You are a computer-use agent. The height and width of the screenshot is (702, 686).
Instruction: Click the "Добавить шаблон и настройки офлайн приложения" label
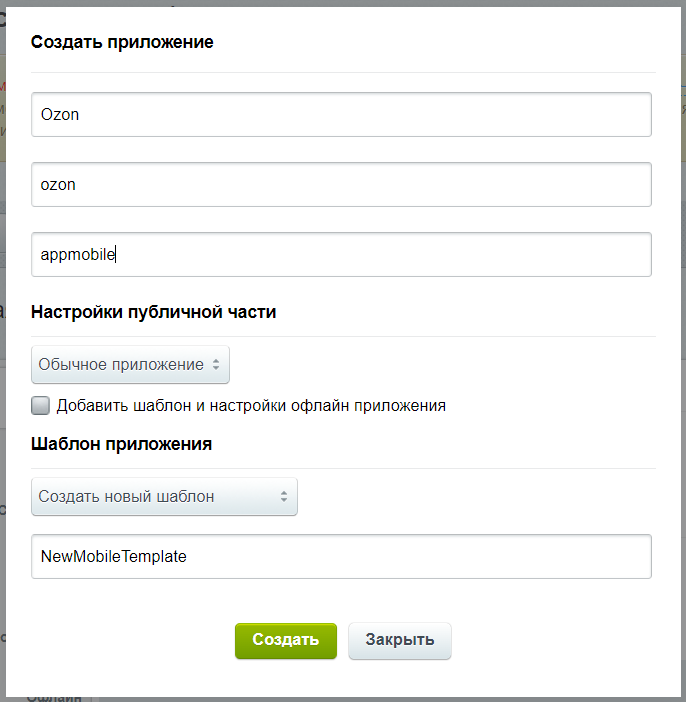coord(251,406)
